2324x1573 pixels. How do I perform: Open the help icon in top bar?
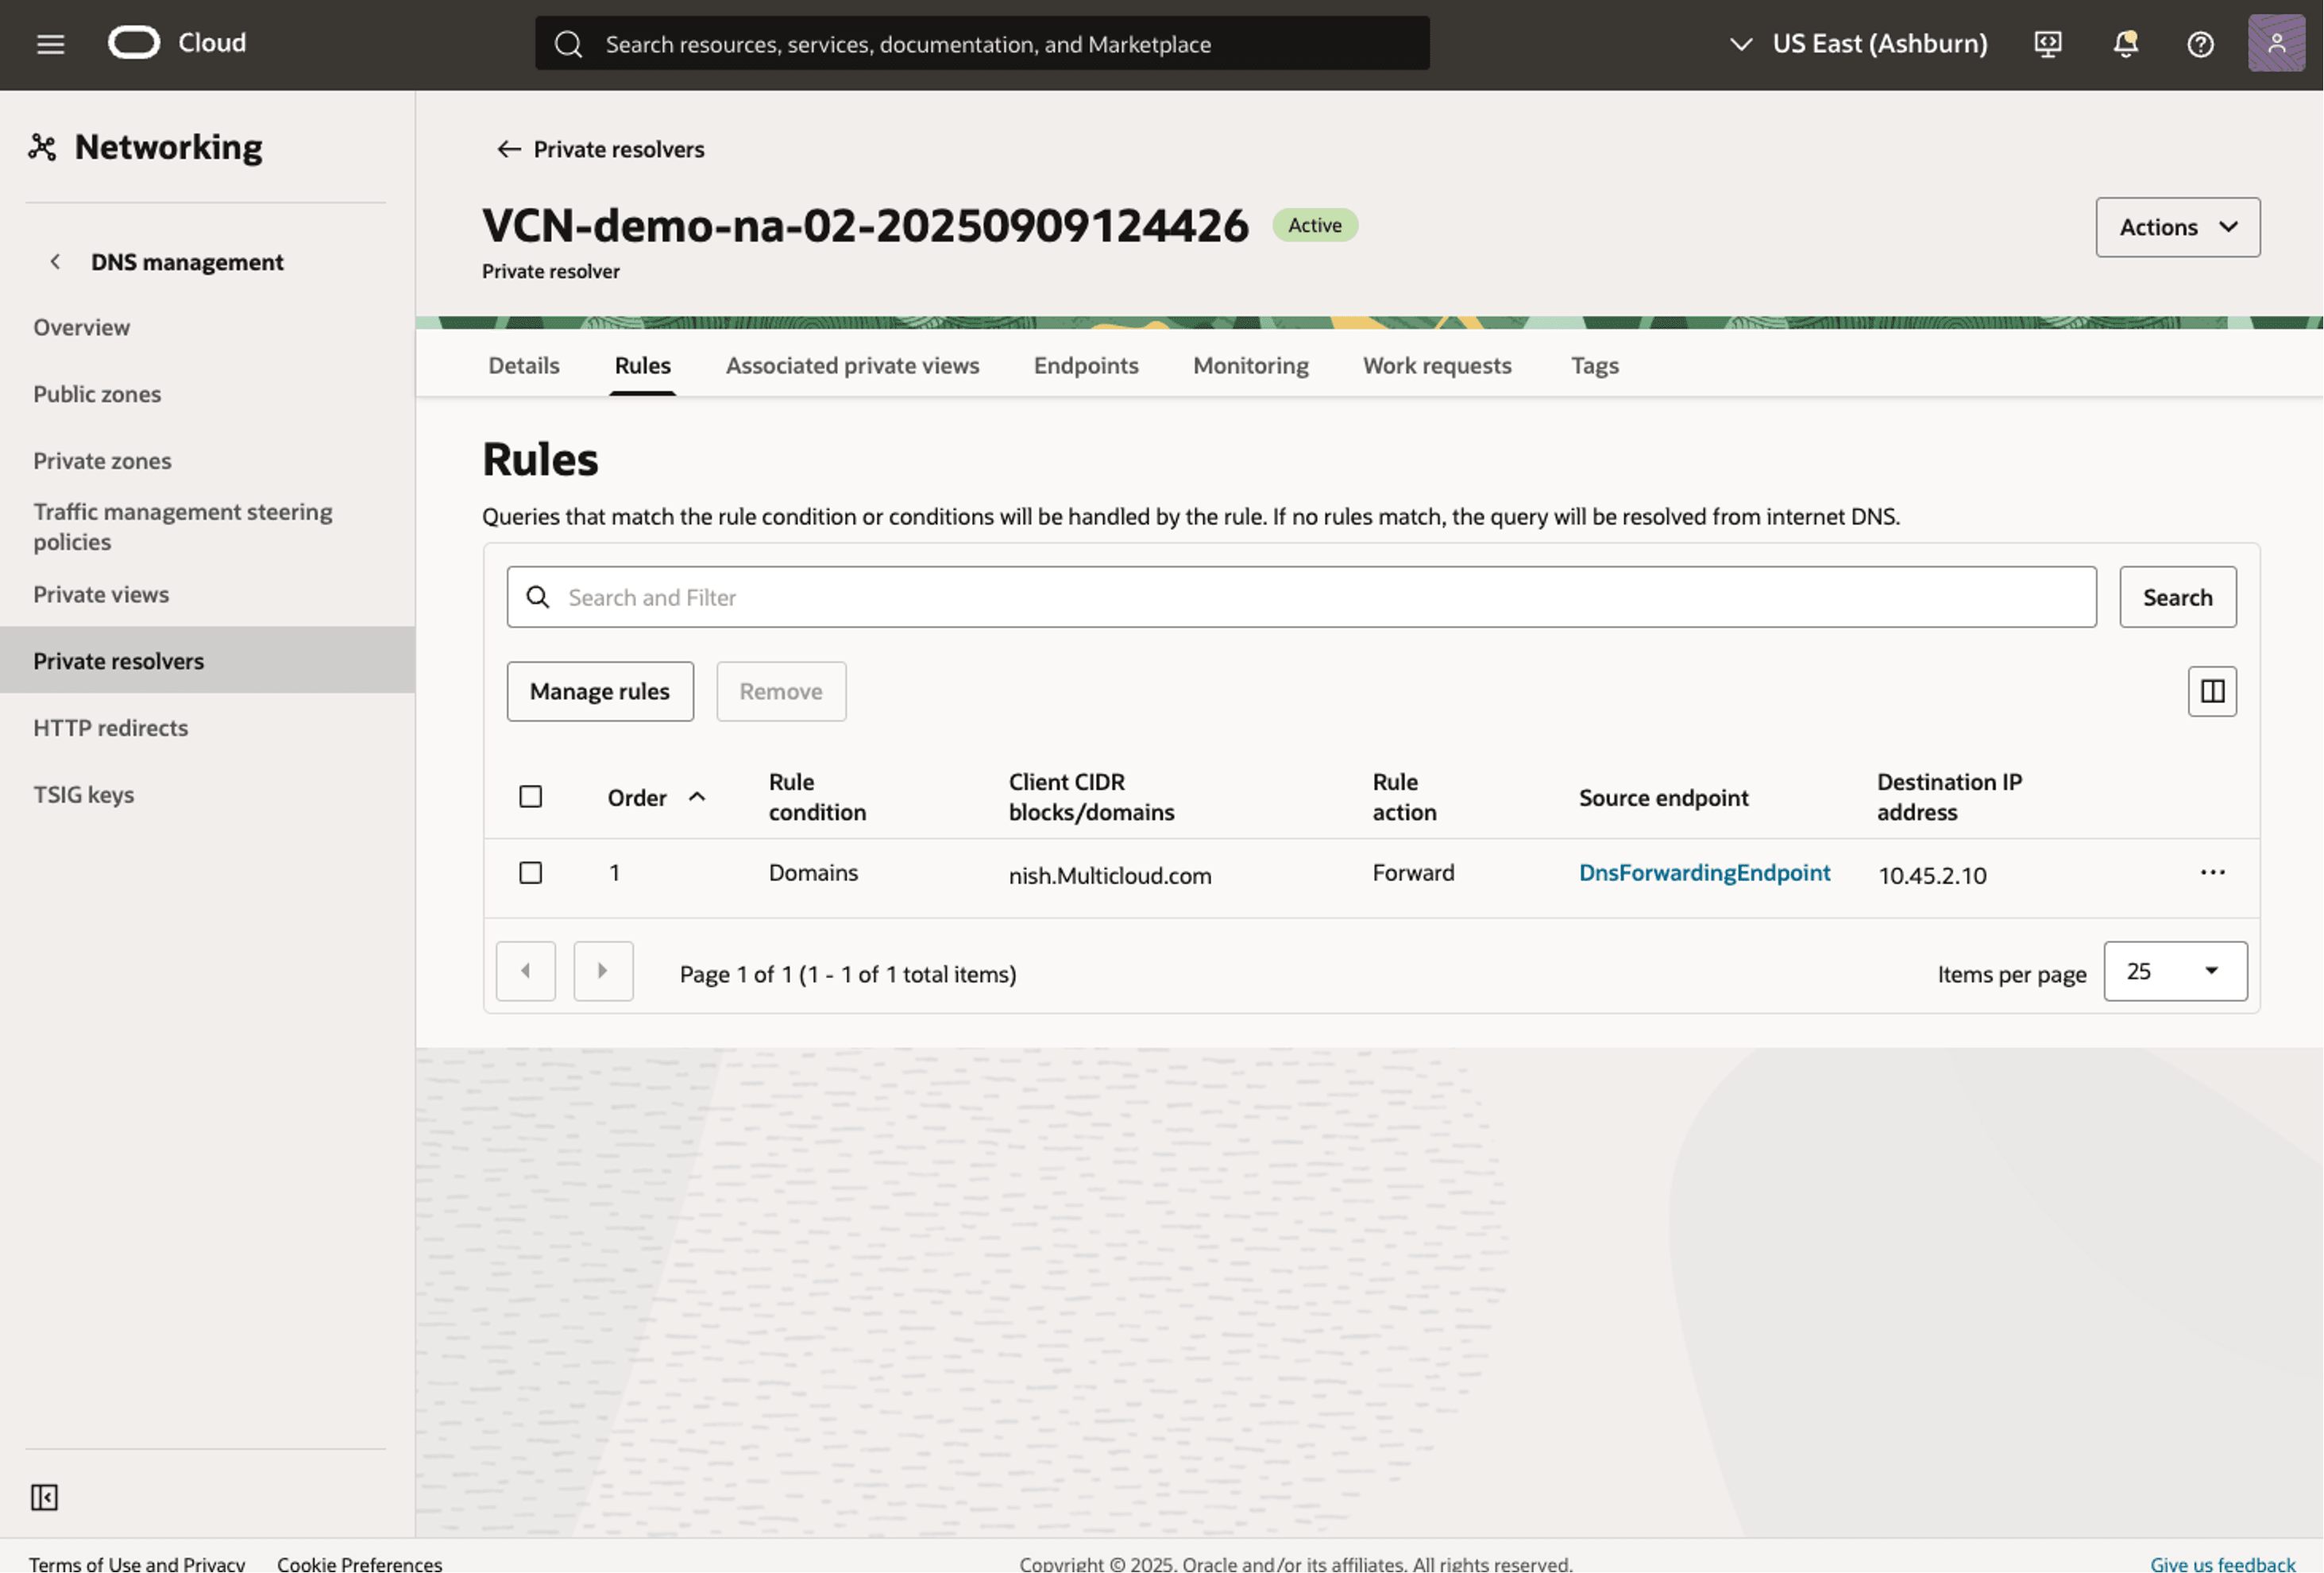click(2200, 43)
